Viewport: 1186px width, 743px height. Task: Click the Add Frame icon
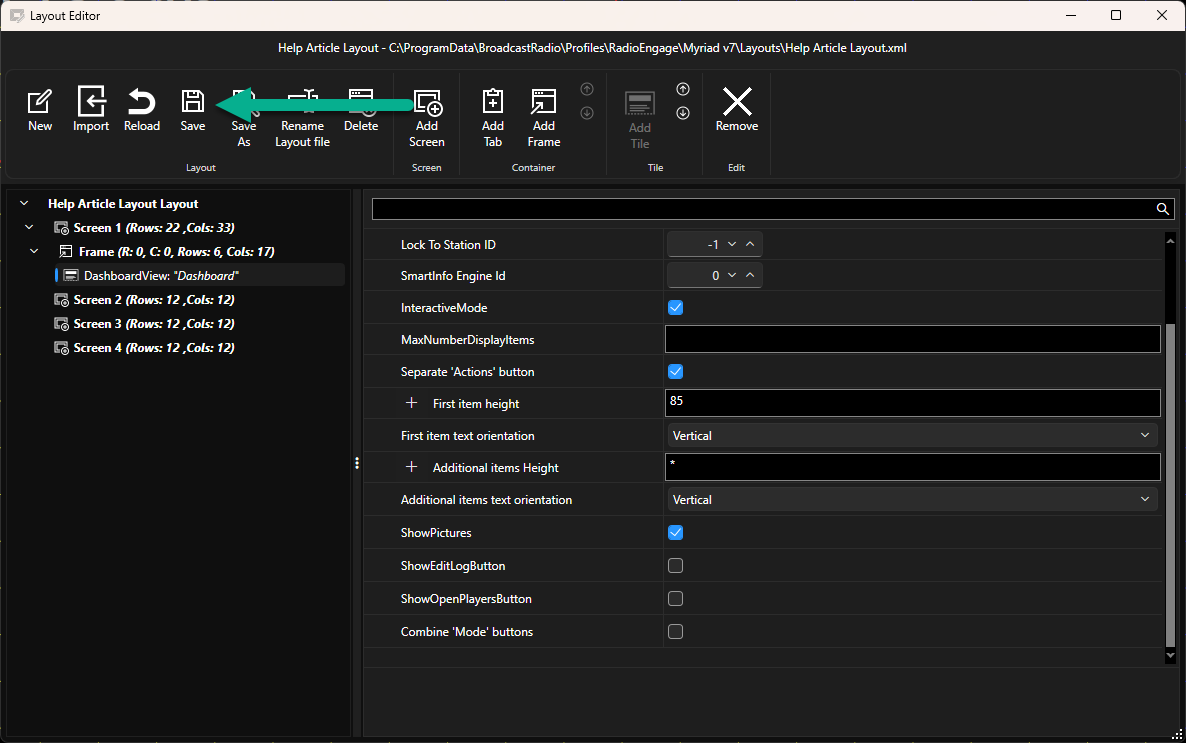(544, 101)
